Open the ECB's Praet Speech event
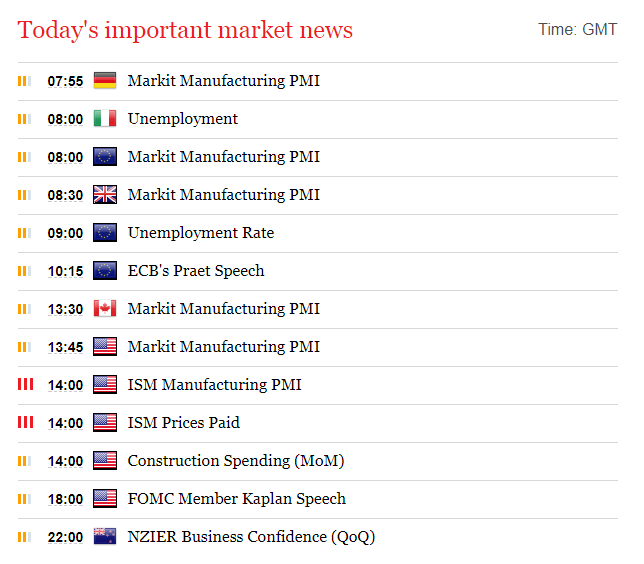The width and height of the screenshot is (644, 564). coord(196,271)
